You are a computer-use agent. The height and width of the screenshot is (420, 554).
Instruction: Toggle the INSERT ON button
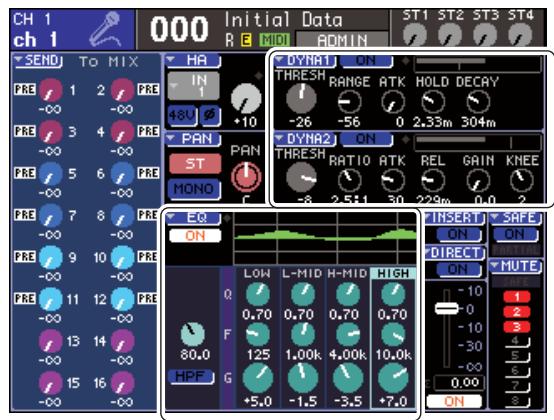coord(458,234)
